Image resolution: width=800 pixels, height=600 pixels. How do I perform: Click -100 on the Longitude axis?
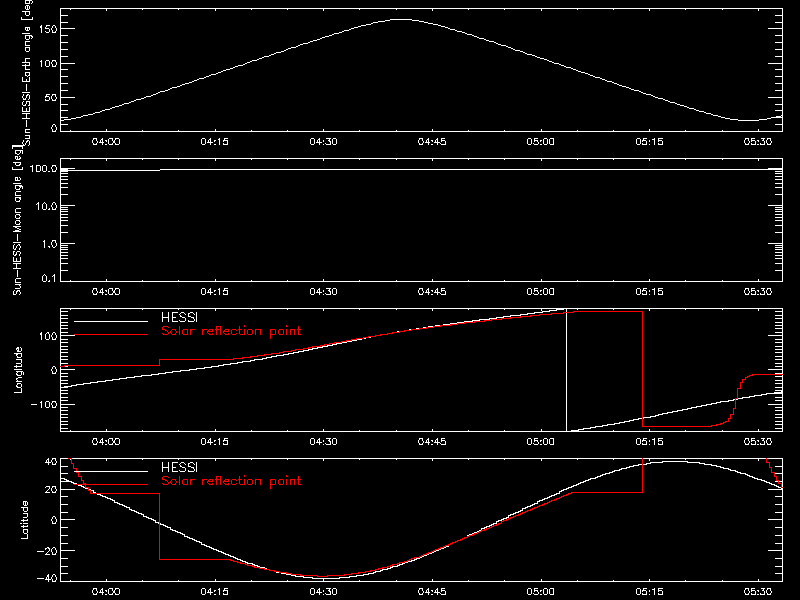click(44, 404)
